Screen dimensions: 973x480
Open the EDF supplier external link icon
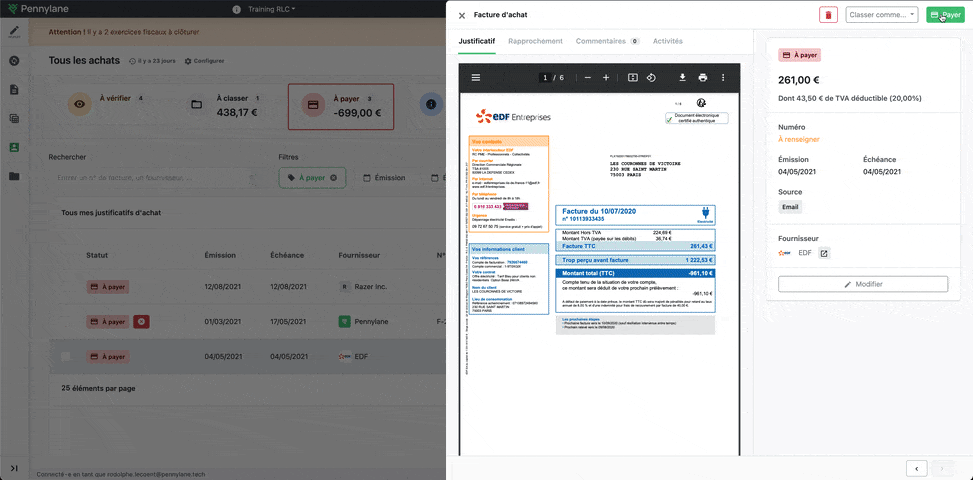824,253
